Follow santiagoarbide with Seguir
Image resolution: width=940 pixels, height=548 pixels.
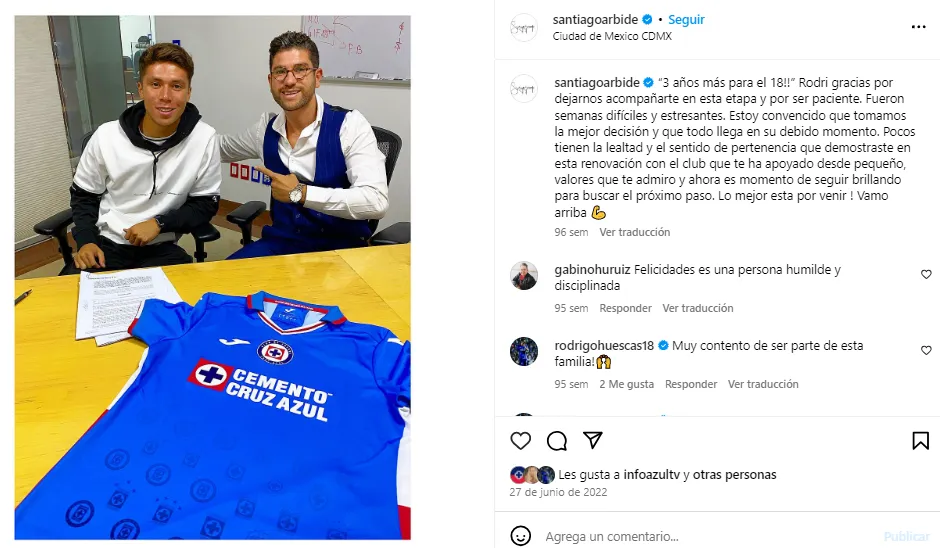pyautogui.click(x=686, y=20)
